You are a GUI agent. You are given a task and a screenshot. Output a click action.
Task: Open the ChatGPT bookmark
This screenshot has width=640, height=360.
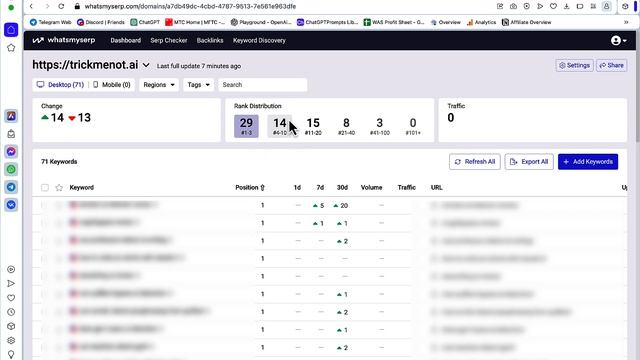click(145, 22)
